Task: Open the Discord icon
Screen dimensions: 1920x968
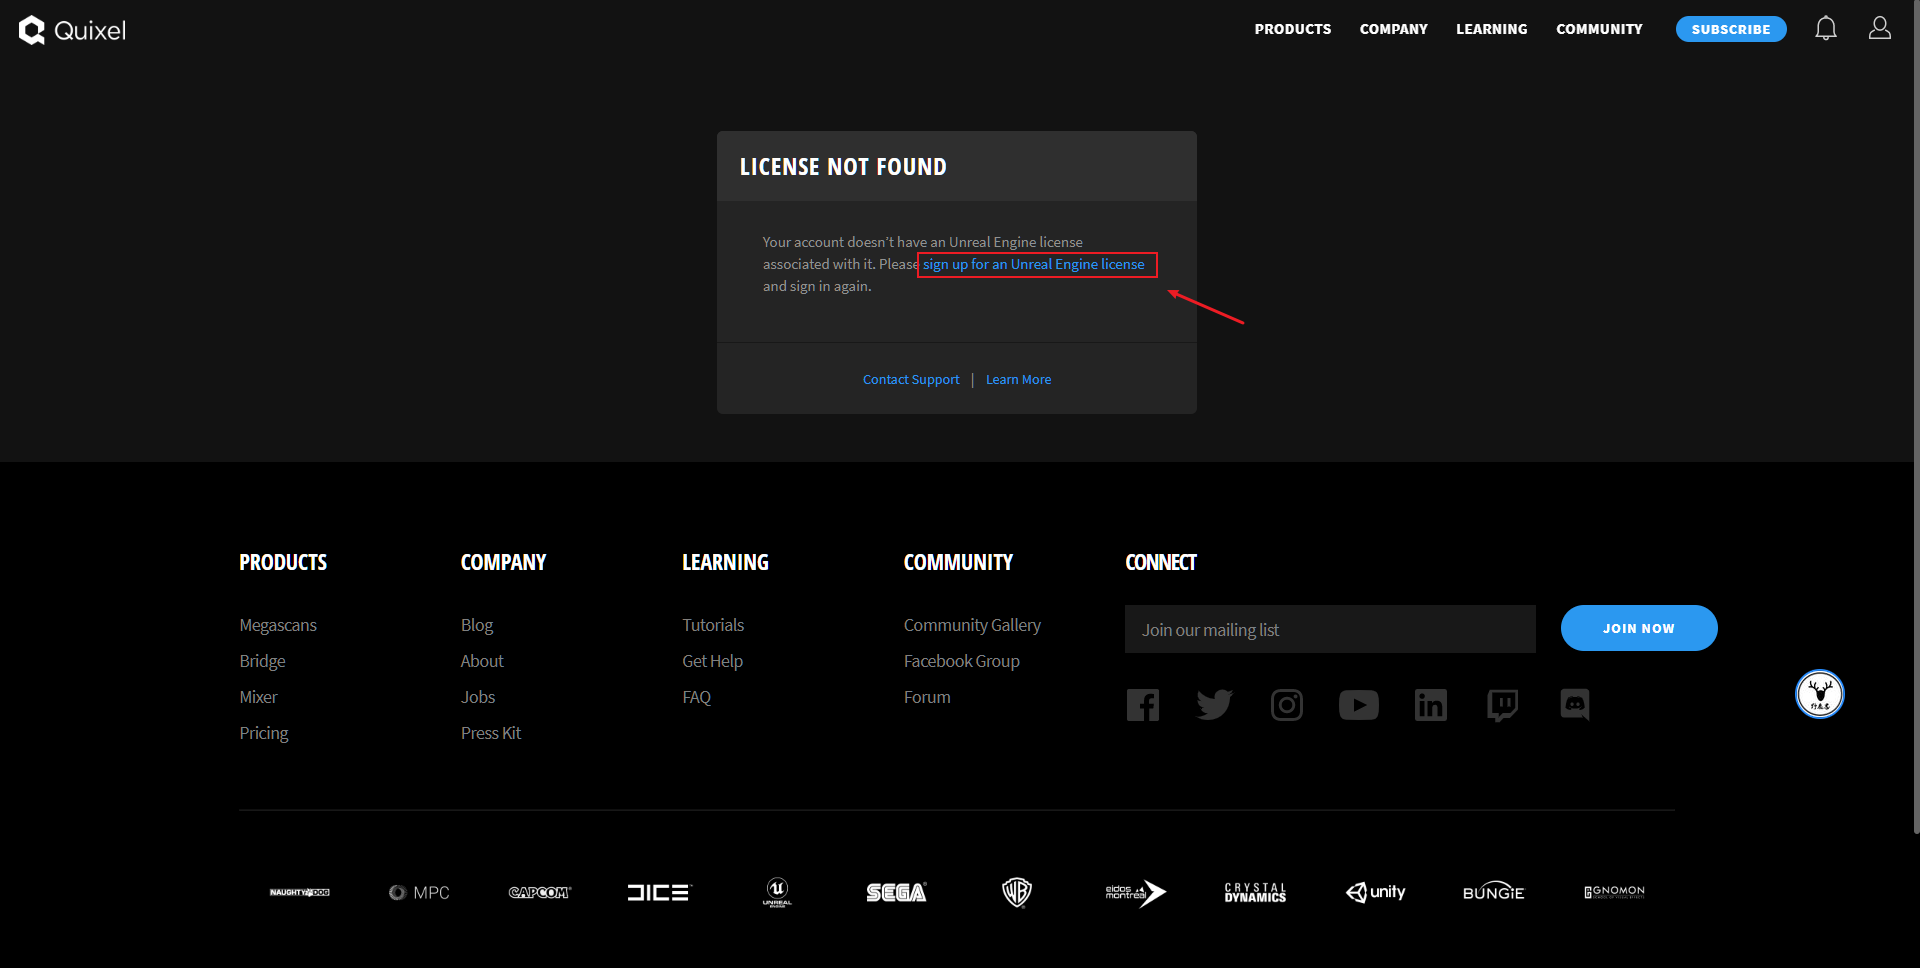Action: [1575, 705]
